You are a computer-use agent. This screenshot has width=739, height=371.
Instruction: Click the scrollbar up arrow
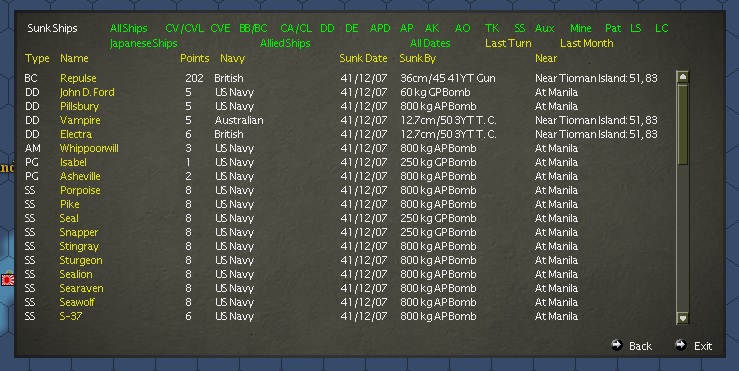pyautogui.click(x=682, y=76)
